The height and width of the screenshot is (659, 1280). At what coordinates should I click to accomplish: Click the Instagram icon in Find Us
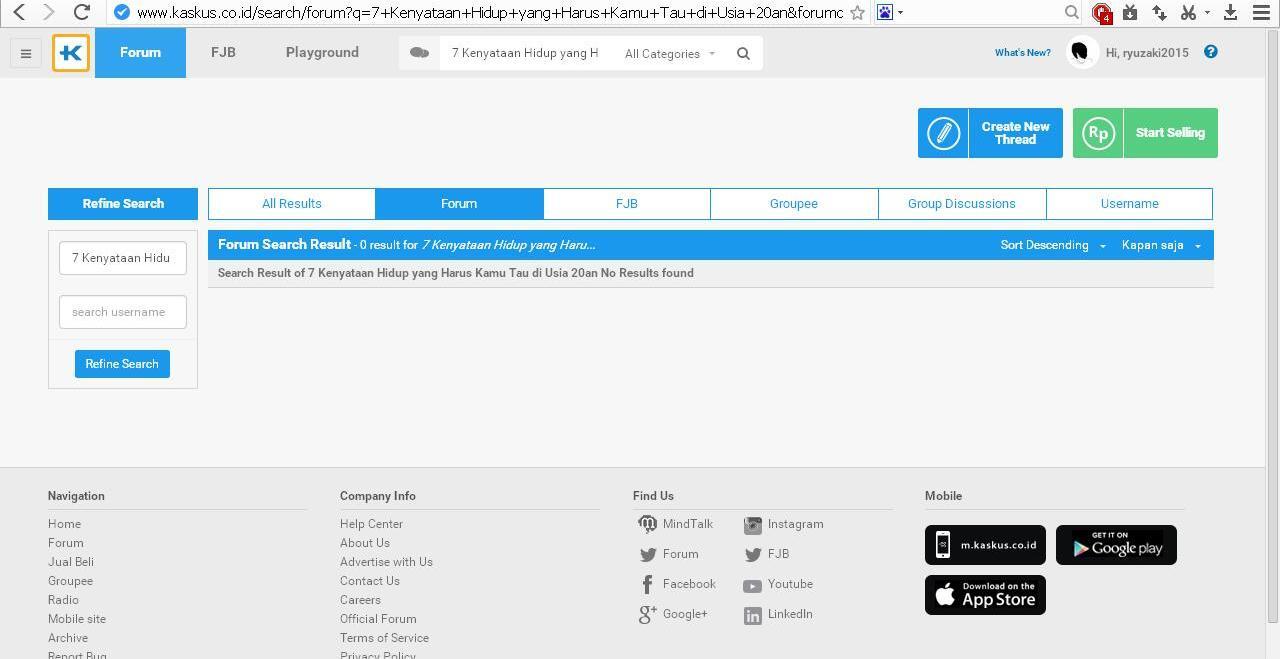point(753,525)
